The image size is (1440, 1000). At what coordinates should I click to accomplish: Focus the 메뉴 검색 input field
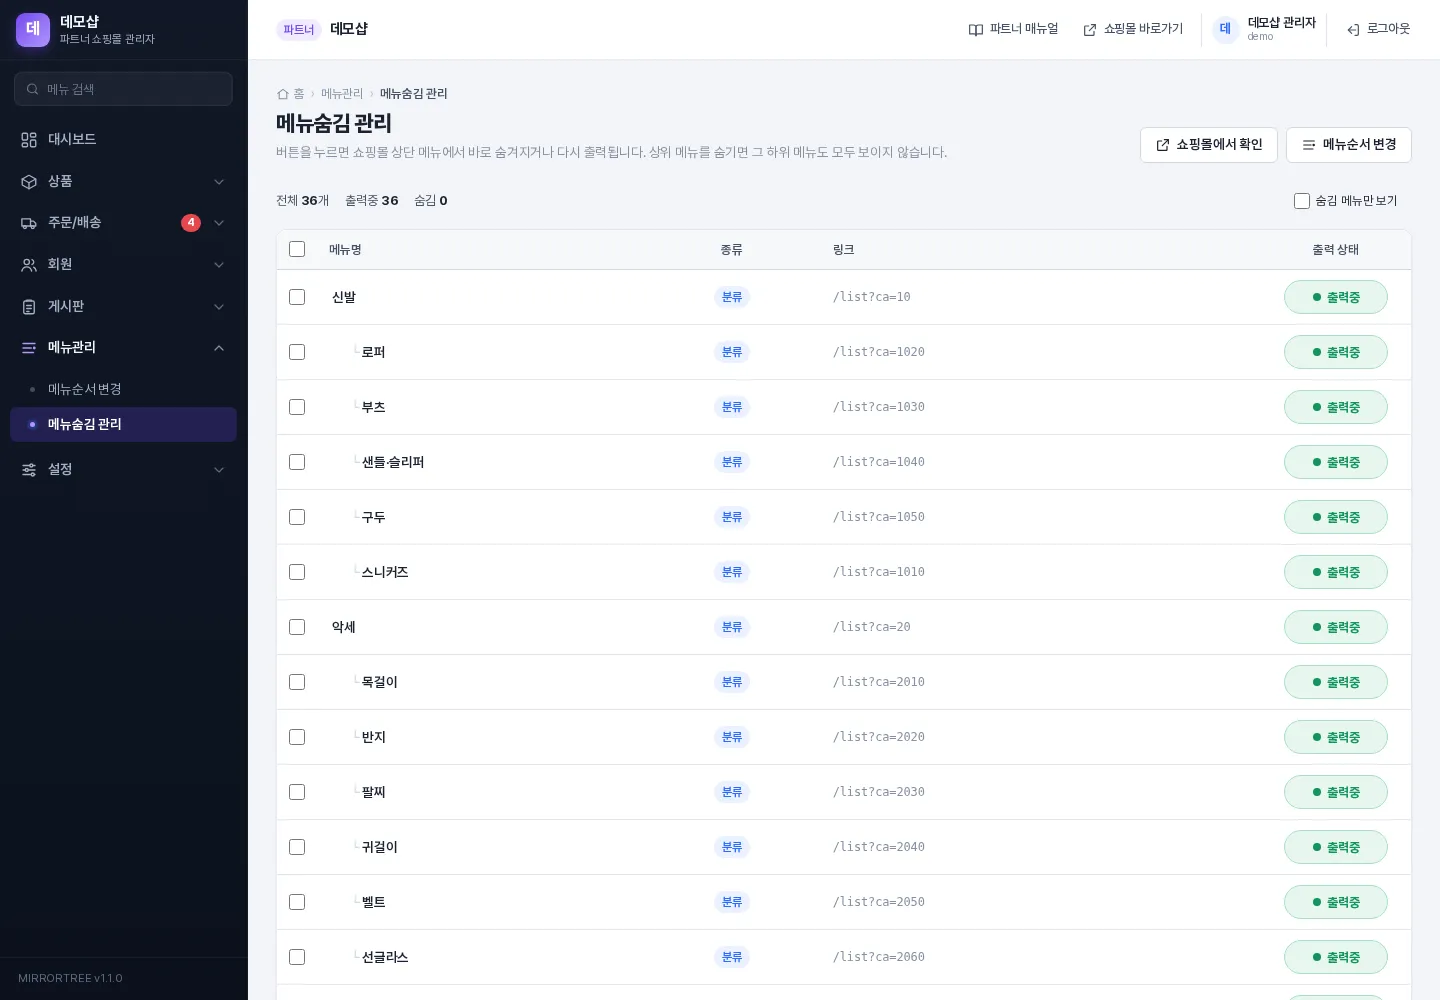point(123,89)
